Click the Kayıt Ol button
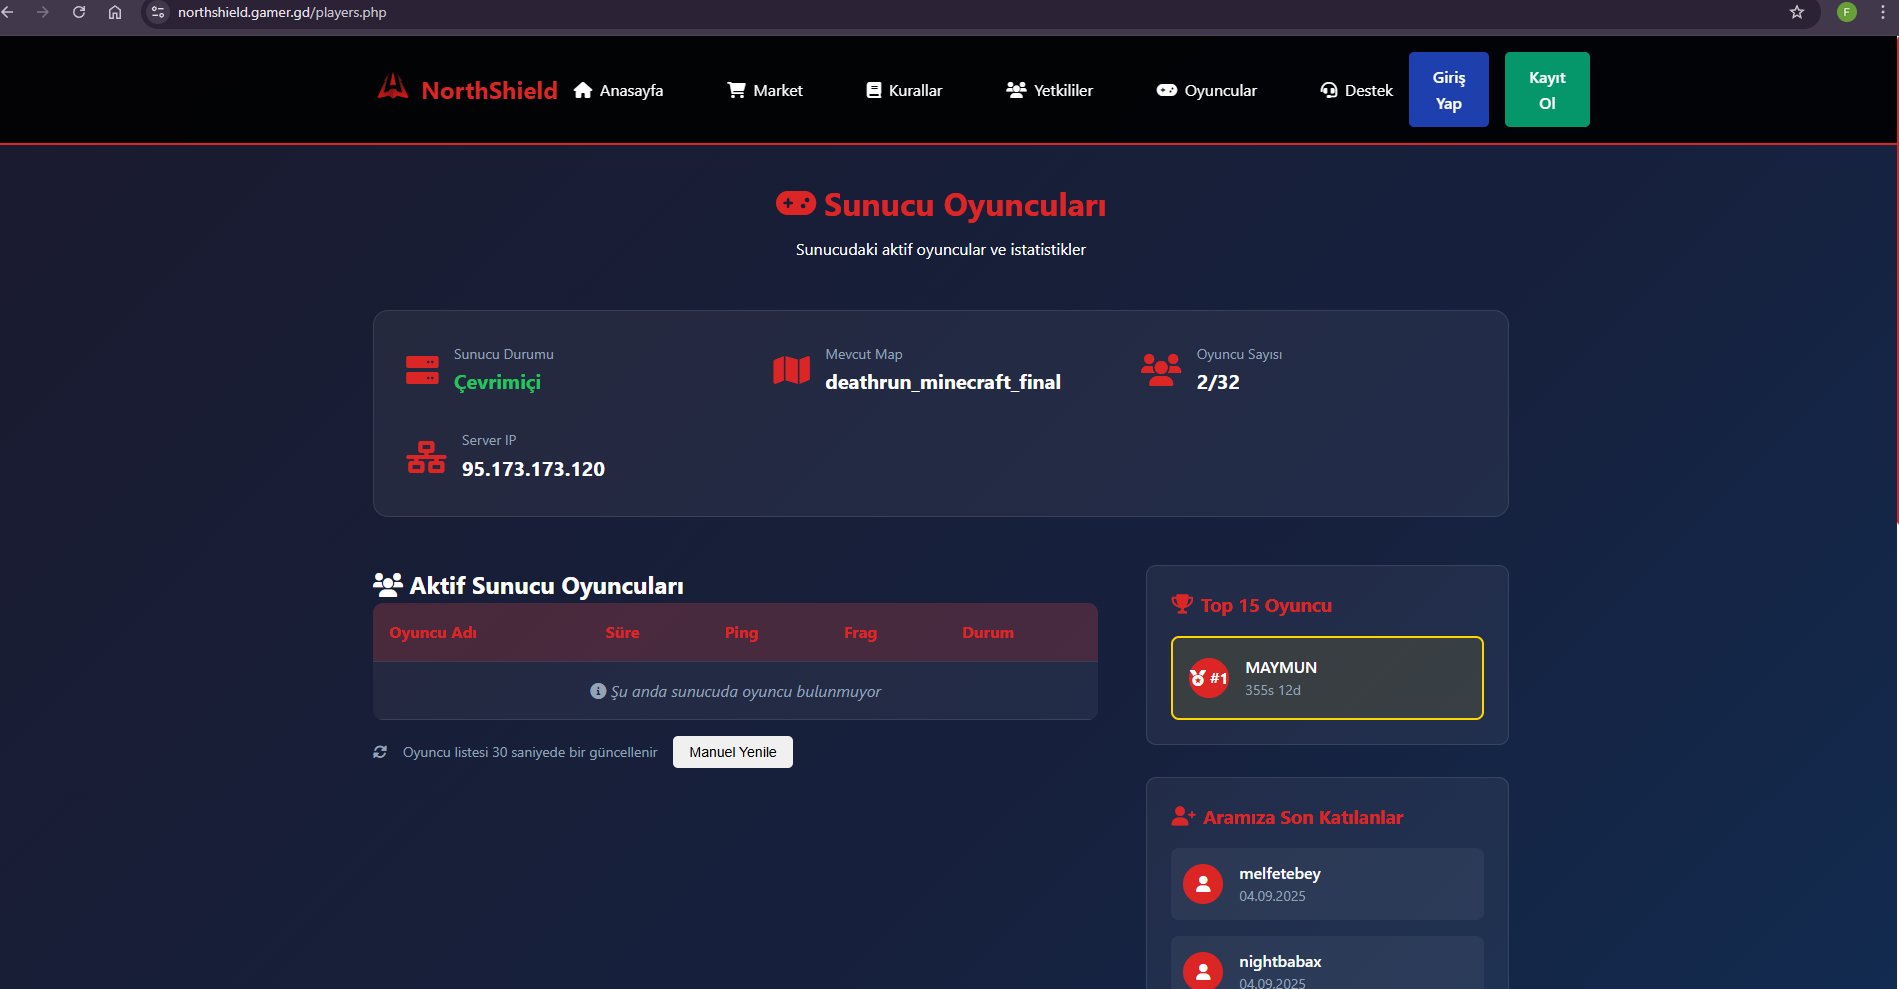This screenshot has height=989, width=1899. coord(1547,90)
